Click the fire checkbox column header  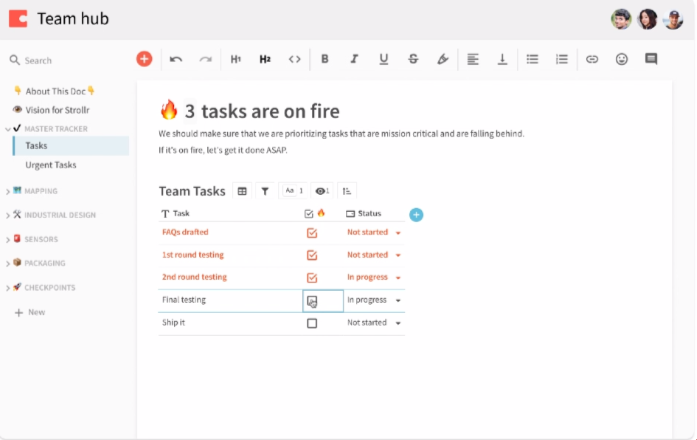315,214
